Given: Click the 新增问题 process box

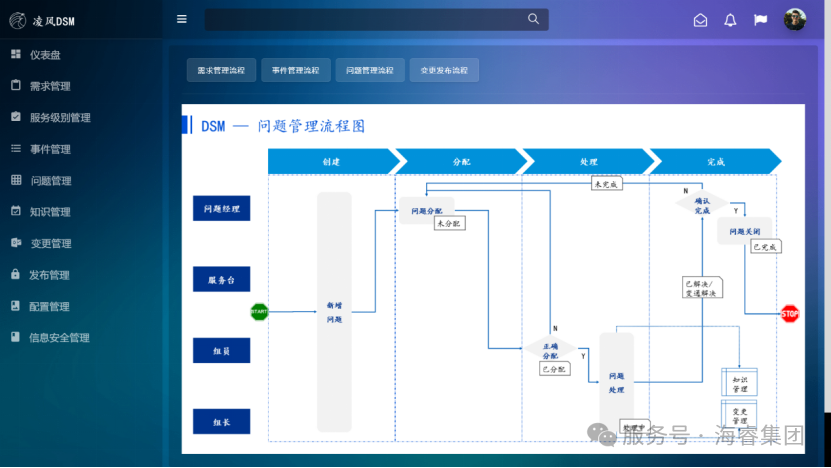Looking at the screenshot, I should pos(334,312).
